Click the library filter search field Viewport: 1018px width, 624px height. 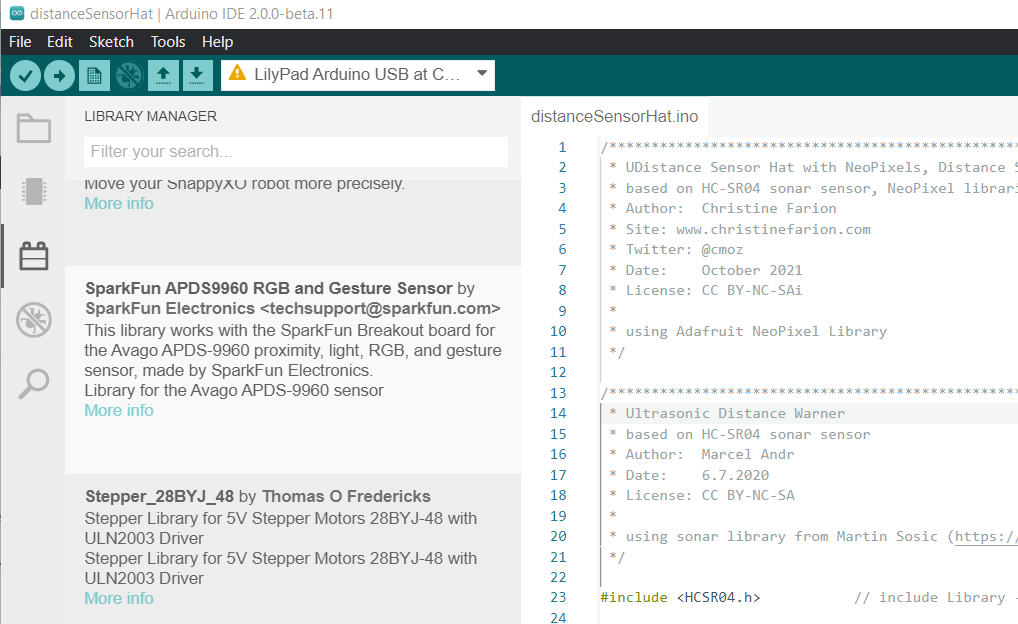point(296,151)
